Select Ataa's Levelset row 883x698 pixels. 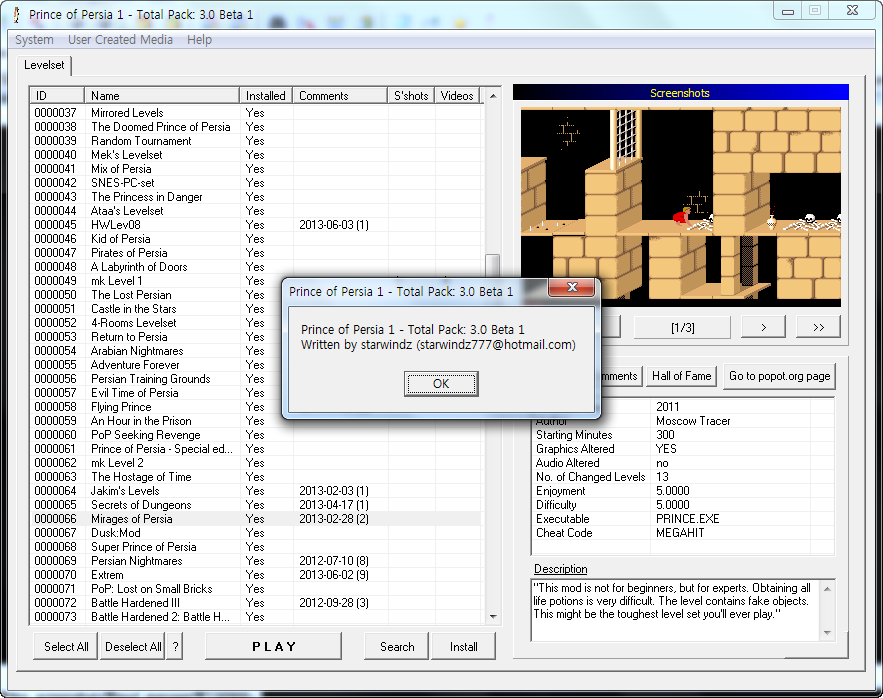[x=256, y=211]
